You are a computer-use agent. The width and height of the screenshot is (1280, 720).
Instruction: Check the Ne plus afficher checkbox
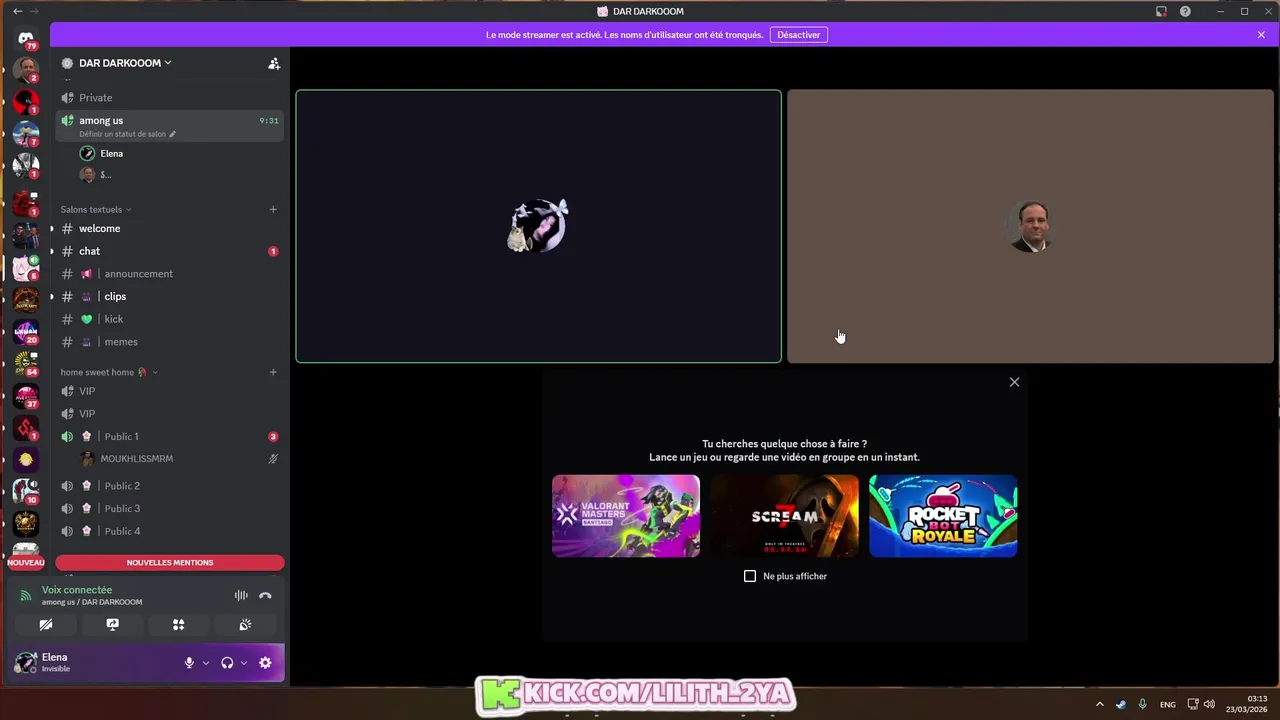pyautogui.click(x=750, y=576)
